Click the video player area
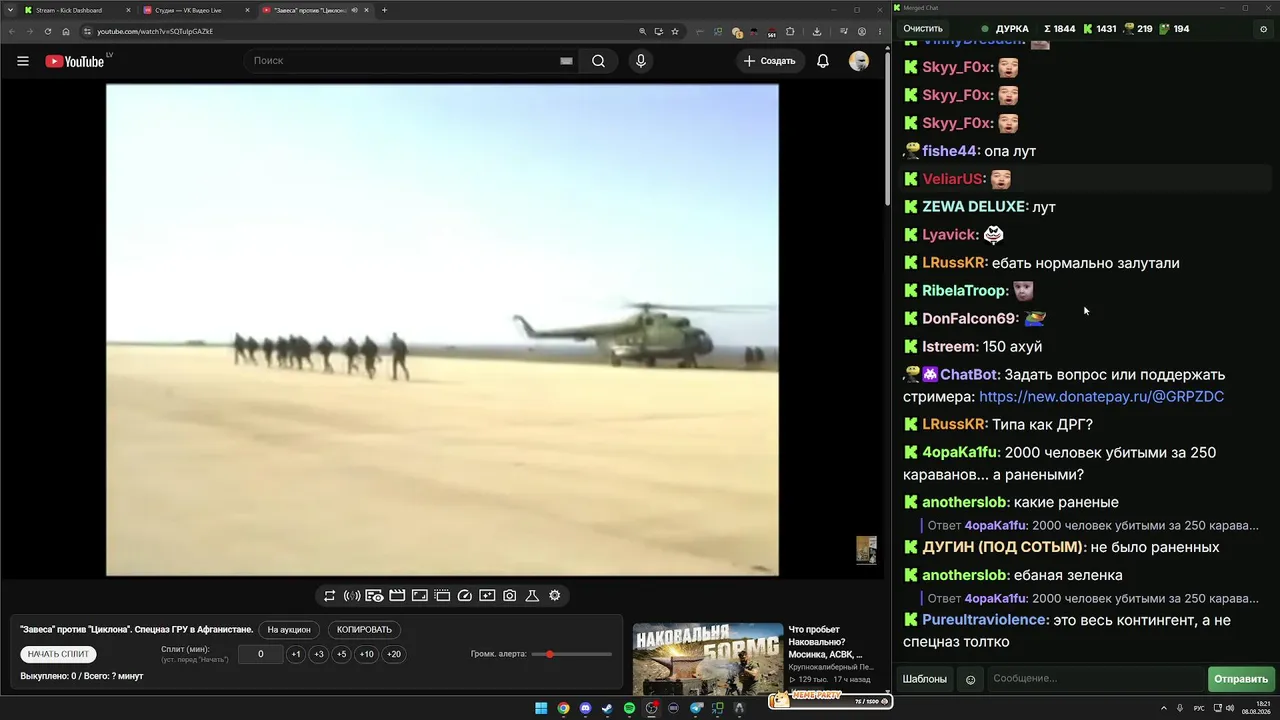This screenshot has width=1280, height=720. (x=442, y=330)
